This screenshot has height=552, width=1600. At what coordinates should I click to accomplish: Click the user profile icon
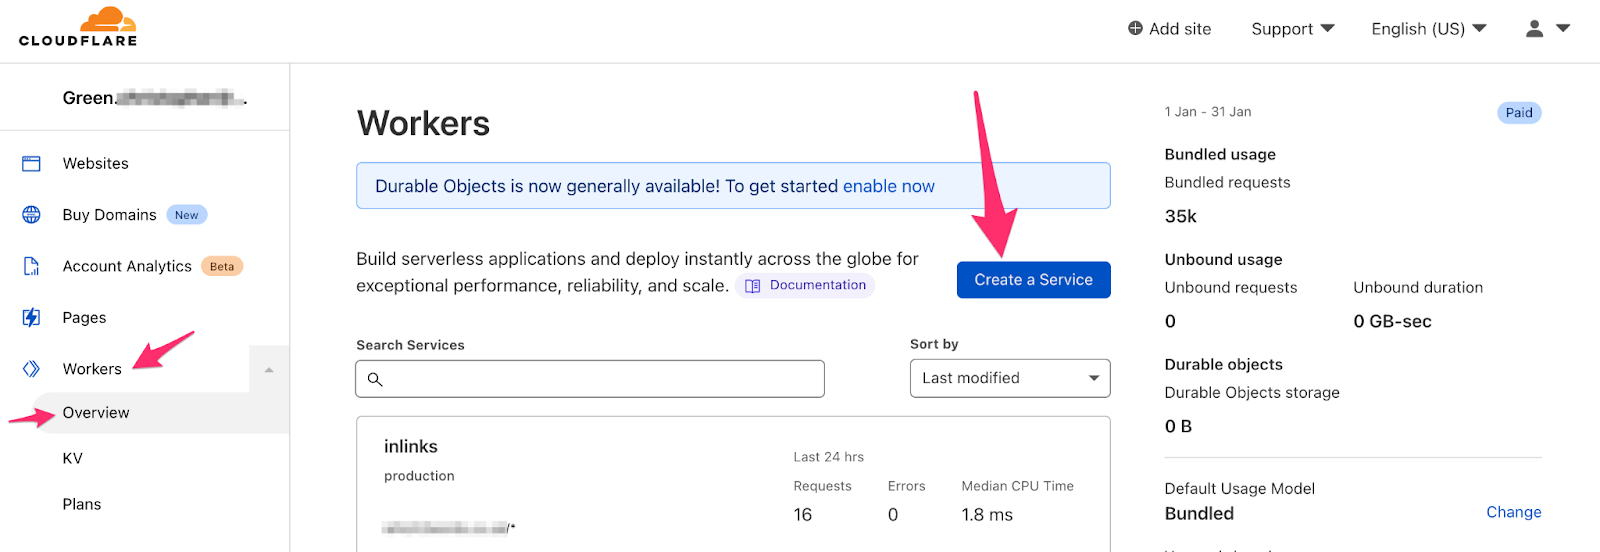[x=1534, y=29]
